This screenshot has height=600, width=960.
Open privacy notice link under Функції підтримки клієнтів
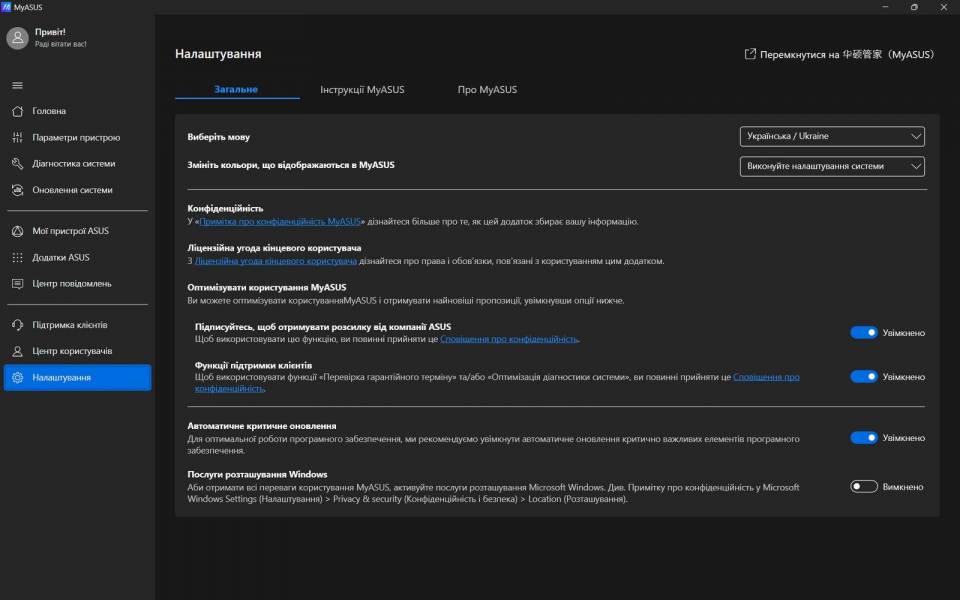click(x=497, y=383)
